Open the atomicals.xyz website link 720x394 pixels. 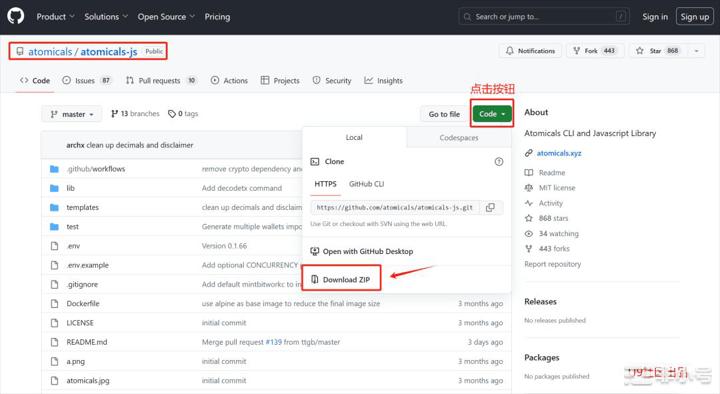pos(559,153)
